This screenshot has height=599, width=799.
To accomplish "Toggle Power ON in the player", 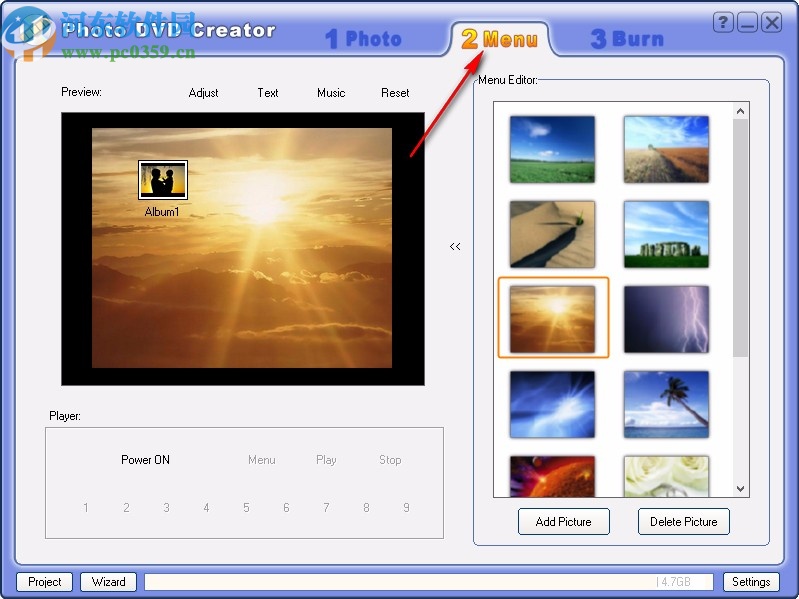I will [x=145, y=460].
